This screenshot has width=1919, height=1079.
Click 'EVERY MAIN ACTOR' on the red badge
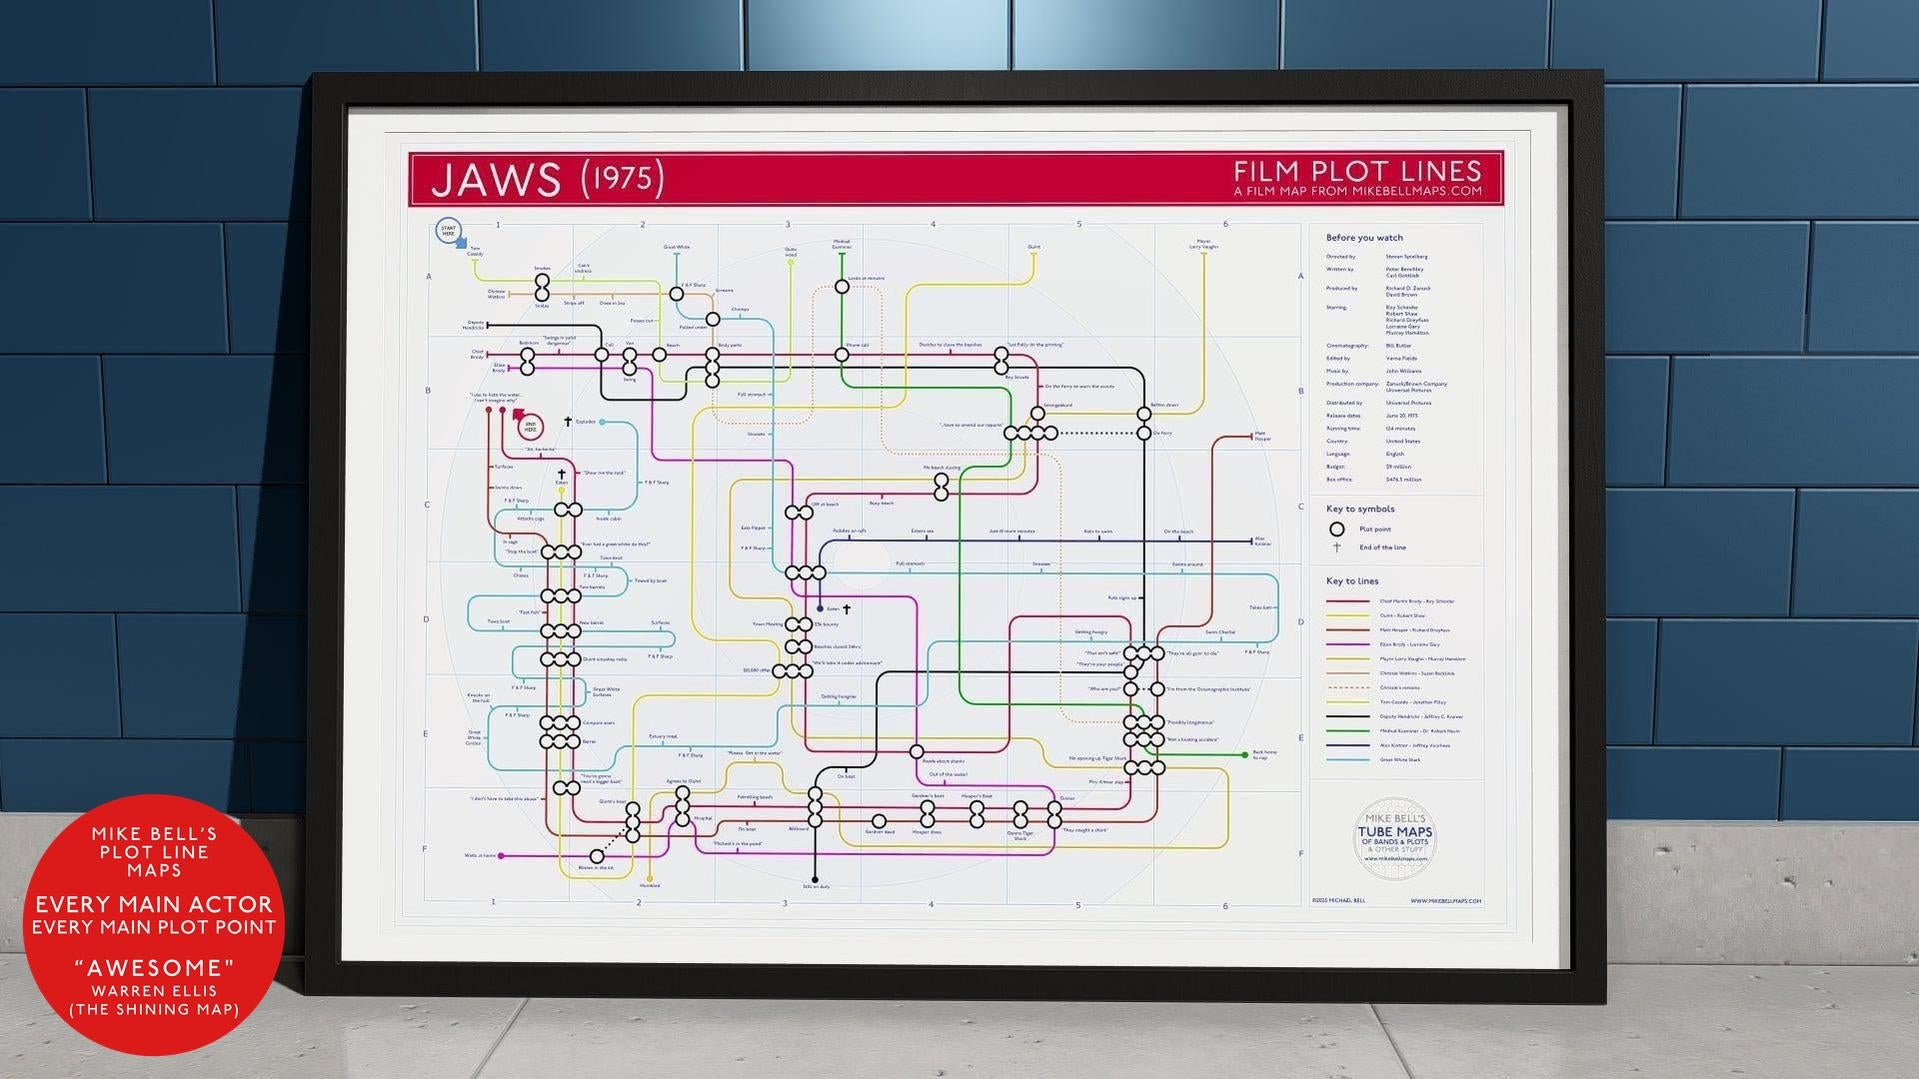pos(154,904)
